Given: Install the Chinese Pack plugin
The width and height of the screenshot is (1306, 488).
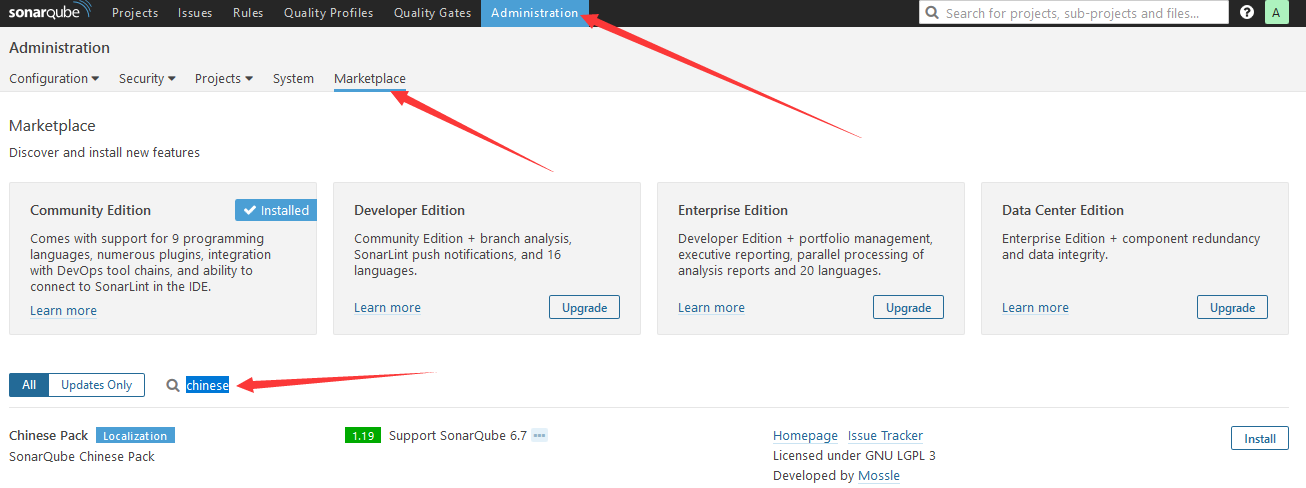Looking at the screenshot, I should click(x=1259, y=438).
